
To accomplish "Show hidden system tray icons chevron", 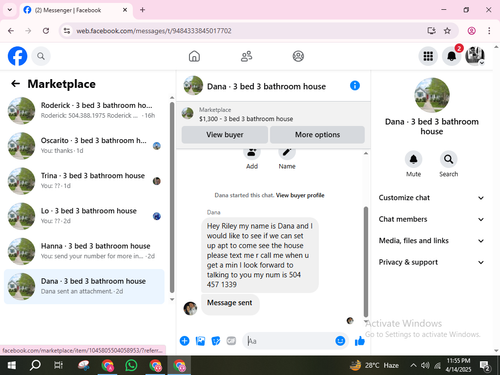I will pos(413,365).
